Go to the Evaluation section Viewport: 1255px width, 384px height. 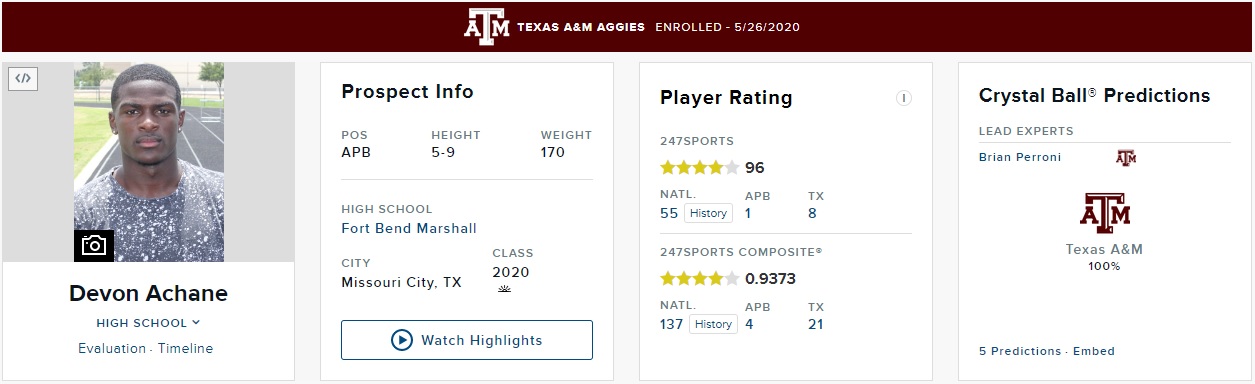pyautogui.click(x=113, y=348)
